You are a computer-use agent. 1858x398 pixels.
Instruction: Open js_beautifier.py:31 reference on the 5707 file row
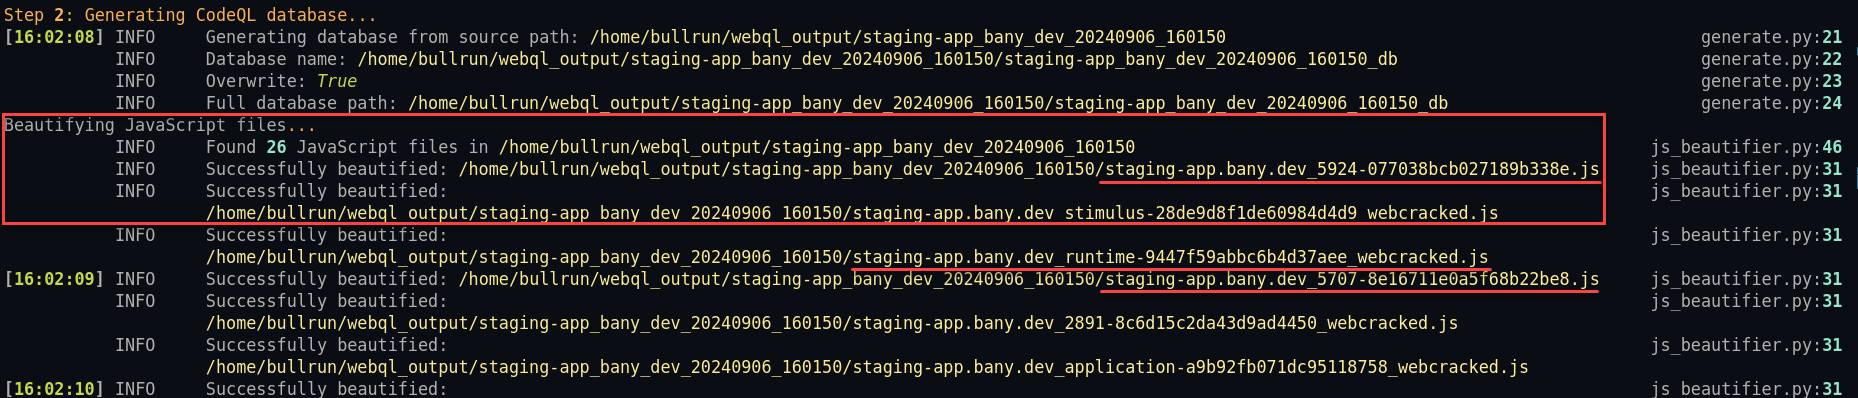(1746, 279)
